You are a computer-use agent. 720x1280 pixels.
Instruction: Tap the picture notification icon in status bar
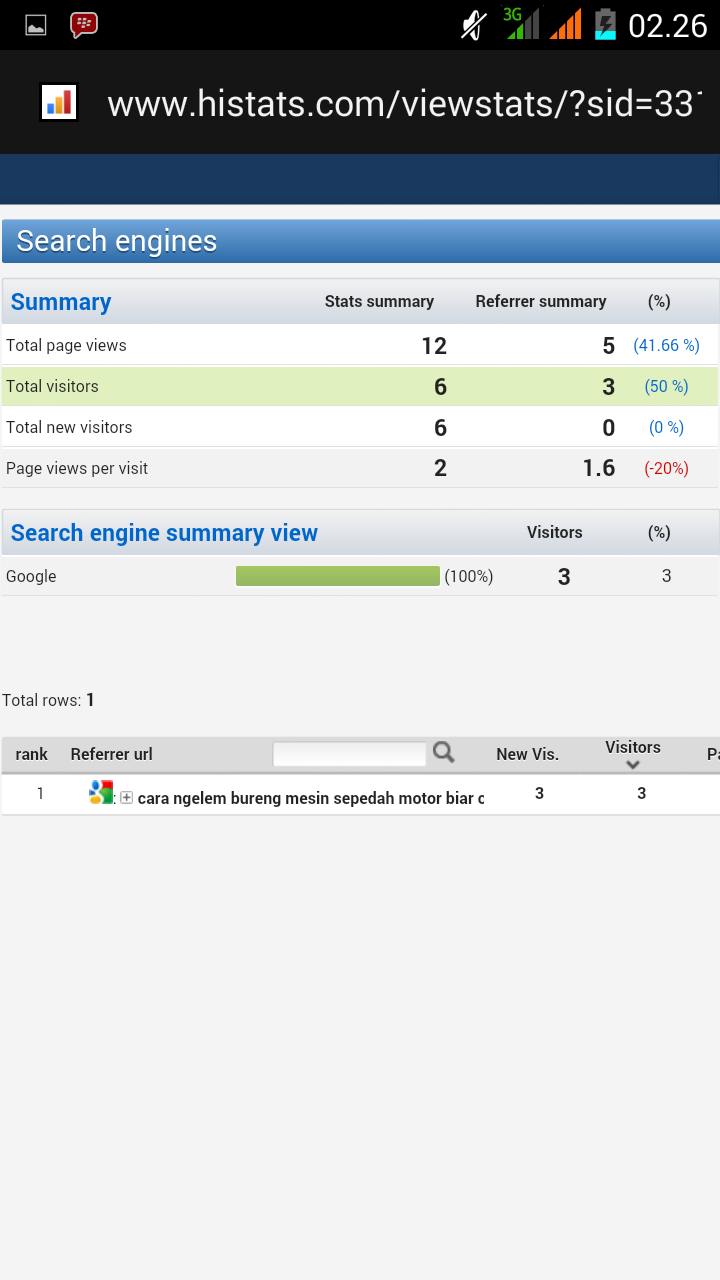pos(36,26)
